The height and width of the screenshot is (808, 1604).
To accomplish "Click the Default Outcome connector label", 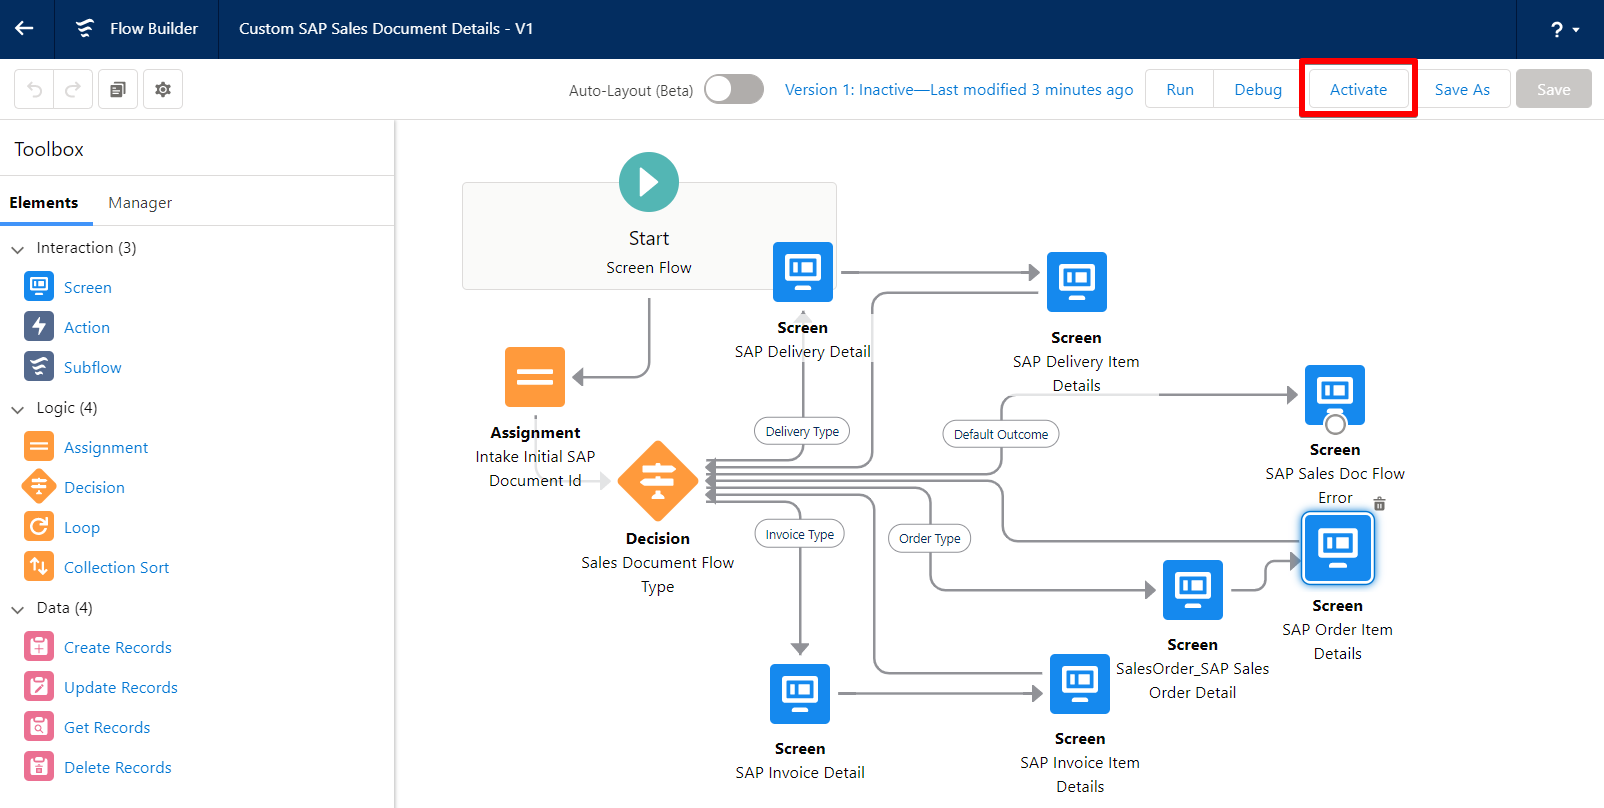I will point(1001,434).
